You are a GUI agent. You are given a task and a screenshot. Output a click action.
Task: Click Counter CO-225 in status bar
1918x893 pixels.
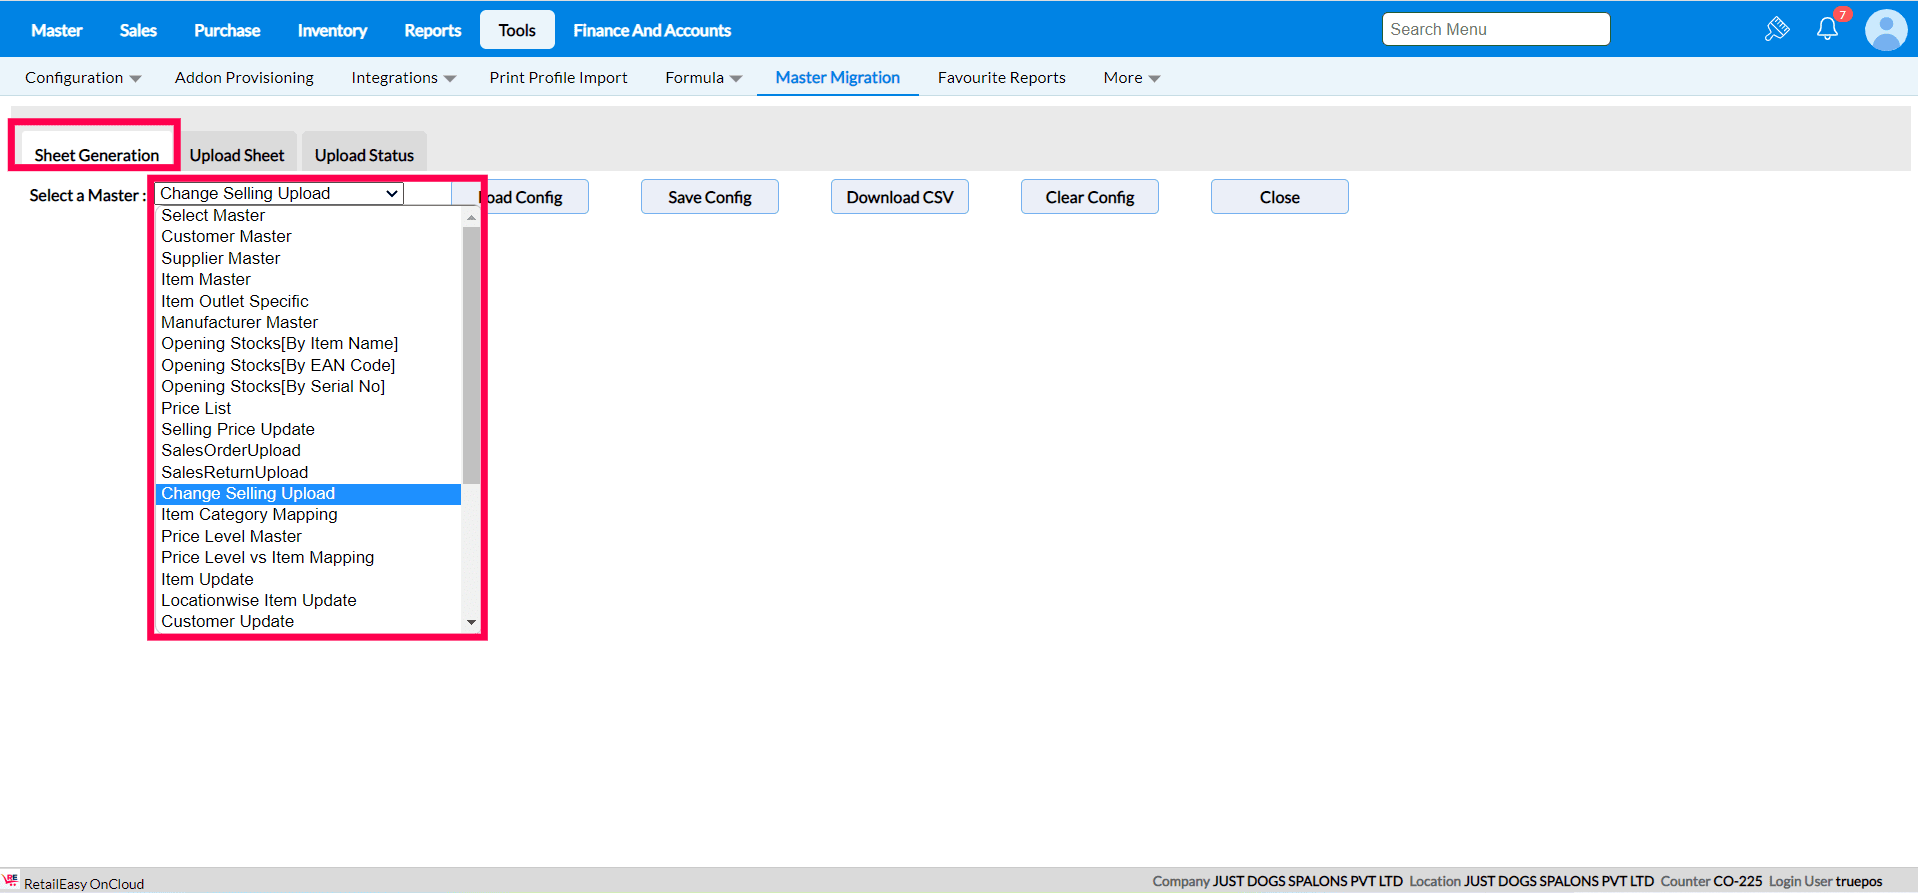(x=1711, y=881)
